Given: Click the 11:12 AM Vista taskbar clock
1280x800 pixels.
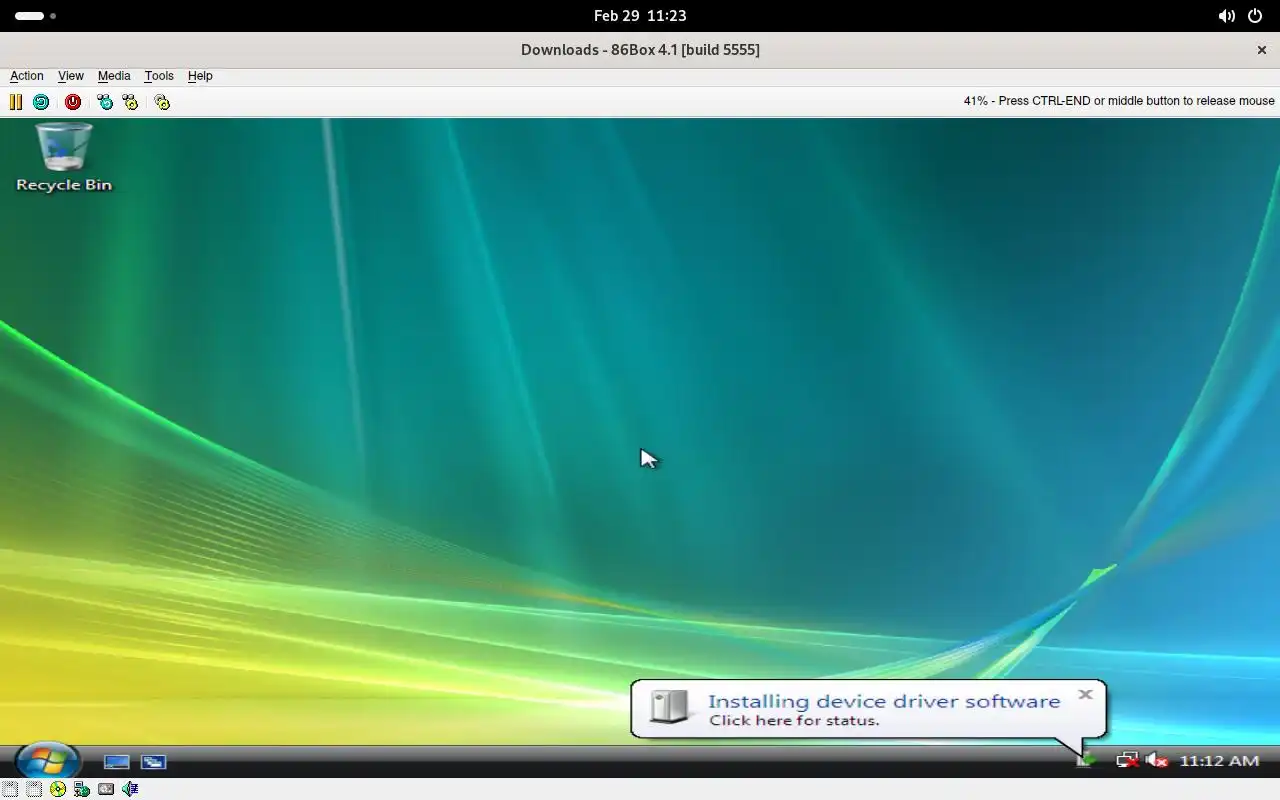Looking at the screenshot, I should [1219, 761].
